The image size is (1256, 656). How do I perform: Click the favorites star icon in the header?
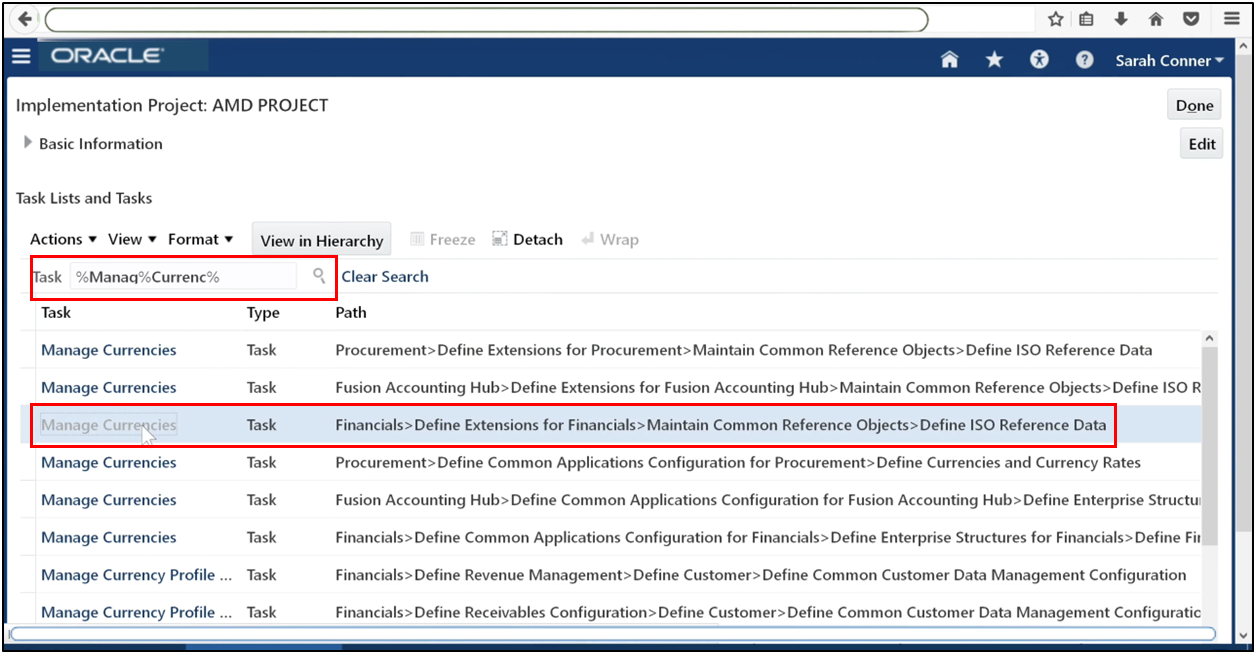(x=993, y=60)
